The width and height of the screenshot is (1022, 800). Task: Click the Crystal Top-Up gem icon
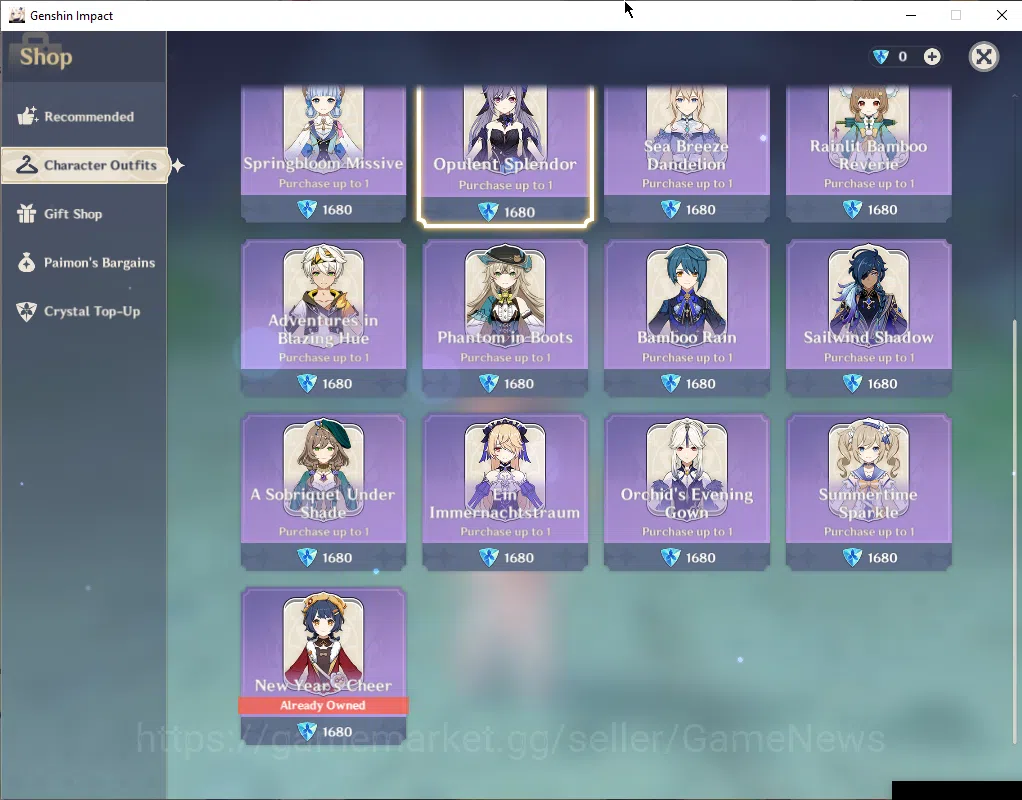tap(27, 311)
